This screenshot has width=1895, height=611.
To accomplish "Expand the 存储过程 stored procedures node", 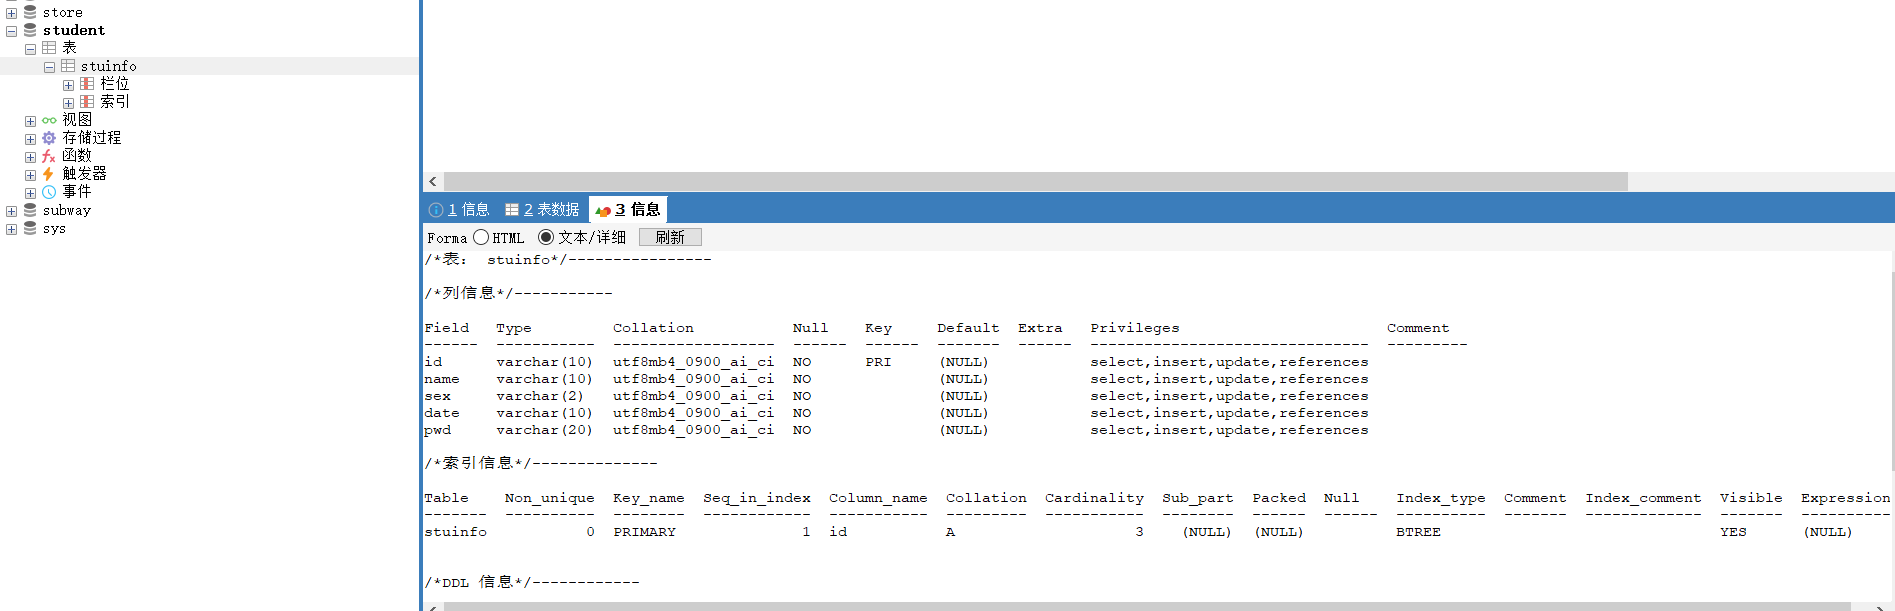I will pos(30,139).
